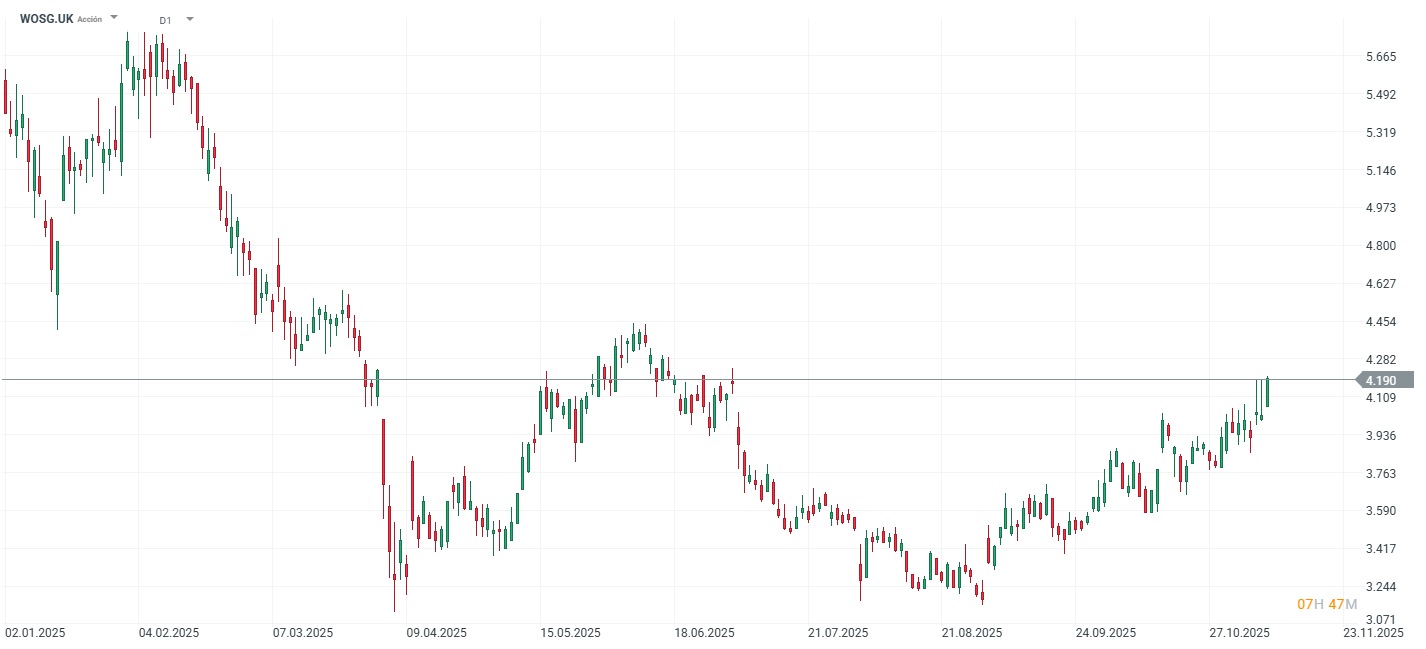This screenshot has width=1426, height=649.
Task: Select the 4.800 price scale label
Action: (1380, 246)
